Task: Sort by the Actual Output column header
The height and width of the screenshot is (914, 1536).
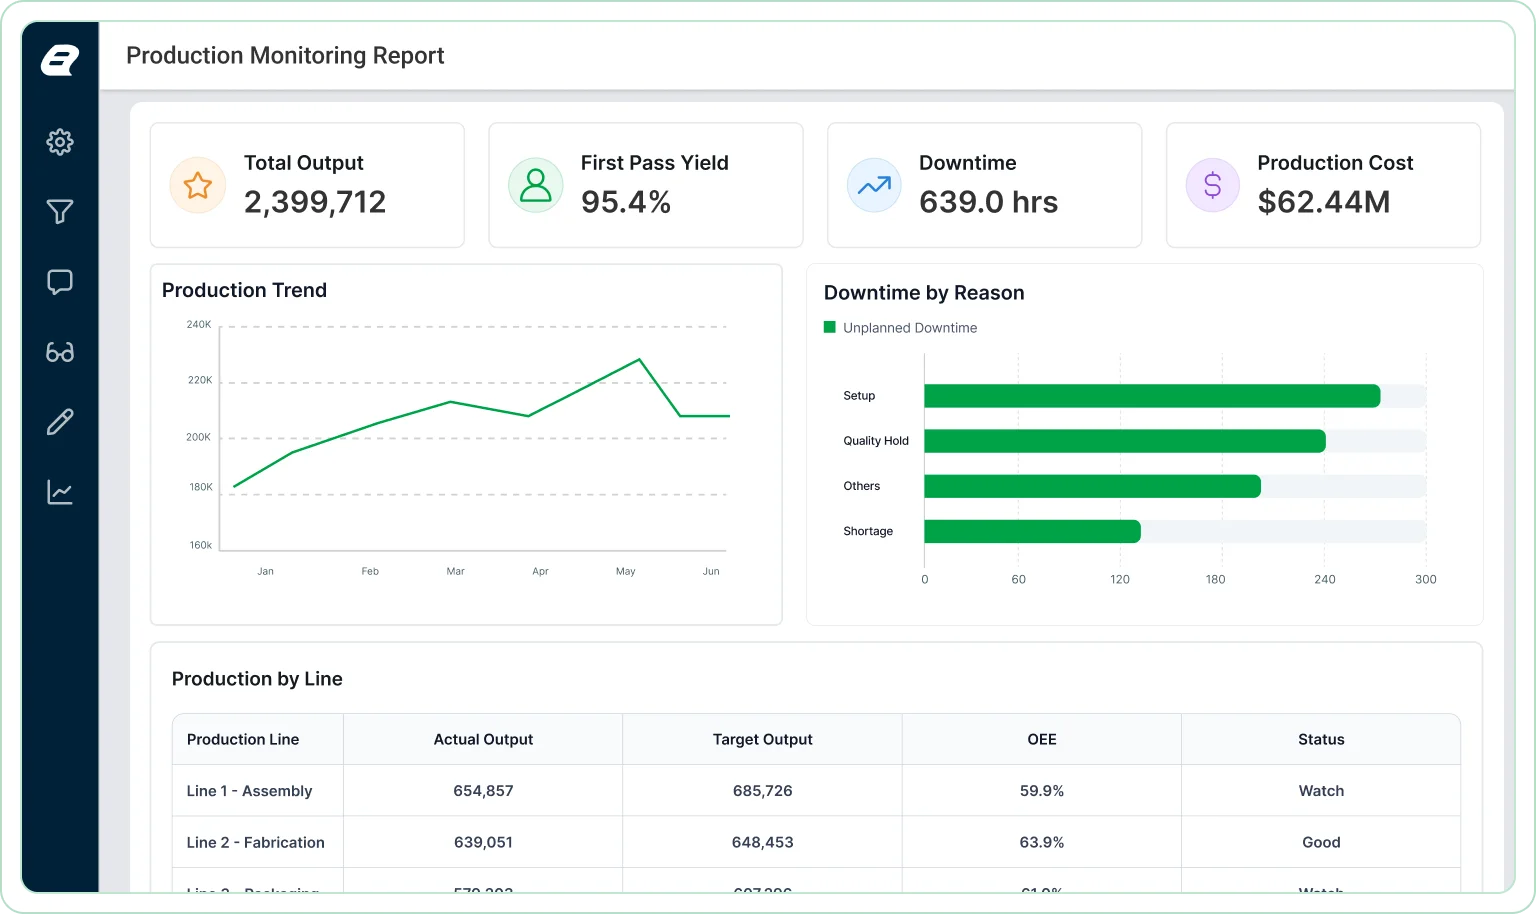Action: point(483,739)
